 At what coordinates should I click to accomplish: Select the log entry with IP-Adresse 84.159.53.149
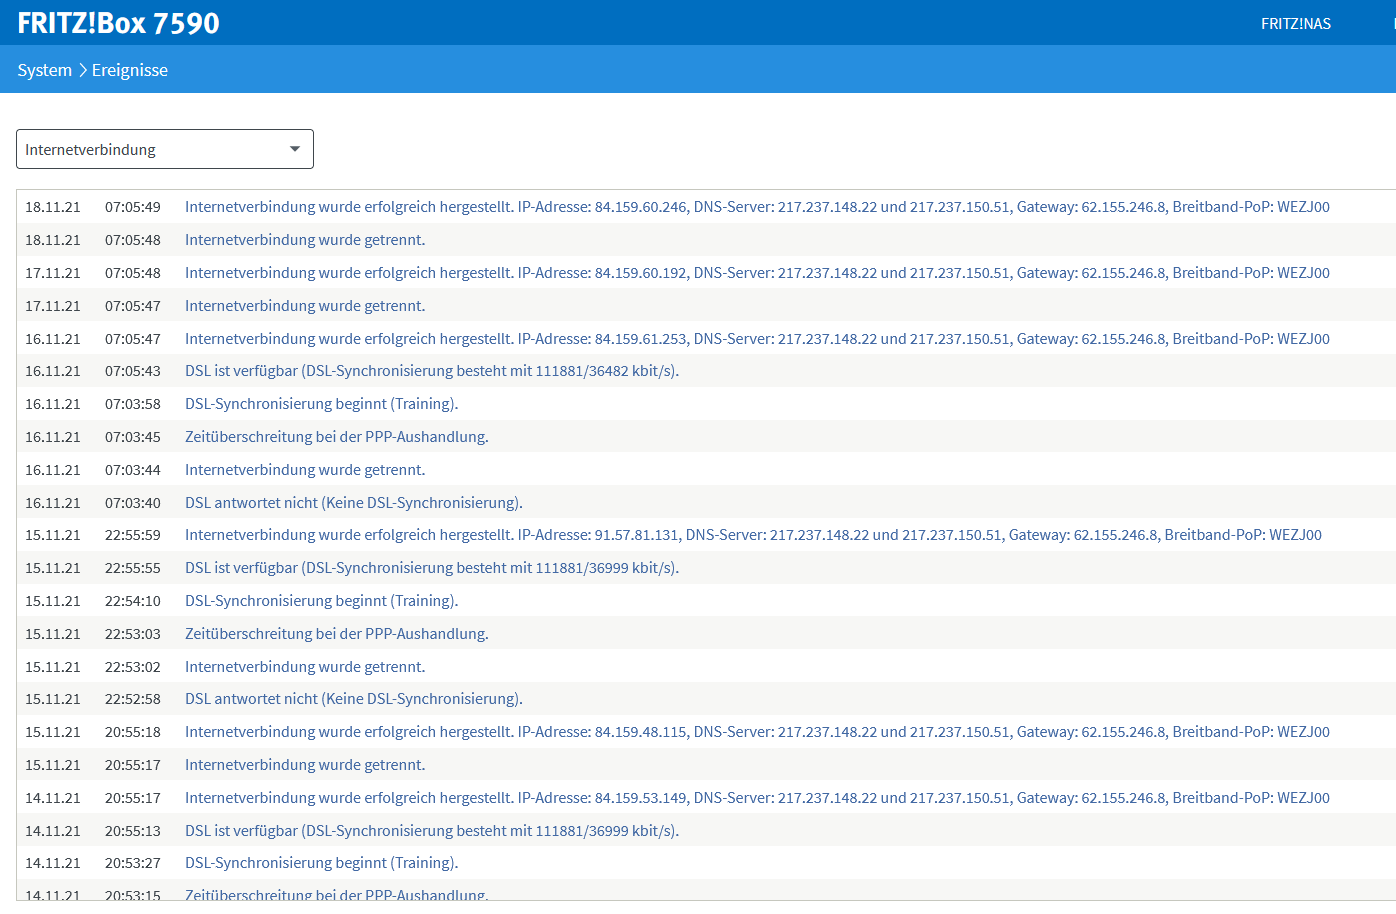pos(756,798)
